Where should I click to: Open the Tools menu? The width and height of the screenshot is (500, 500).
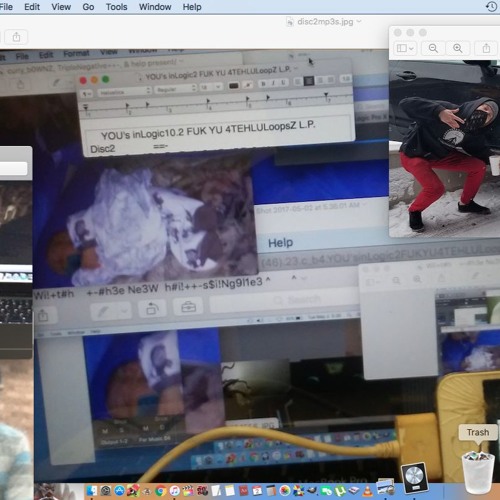[x=116, y=7]
